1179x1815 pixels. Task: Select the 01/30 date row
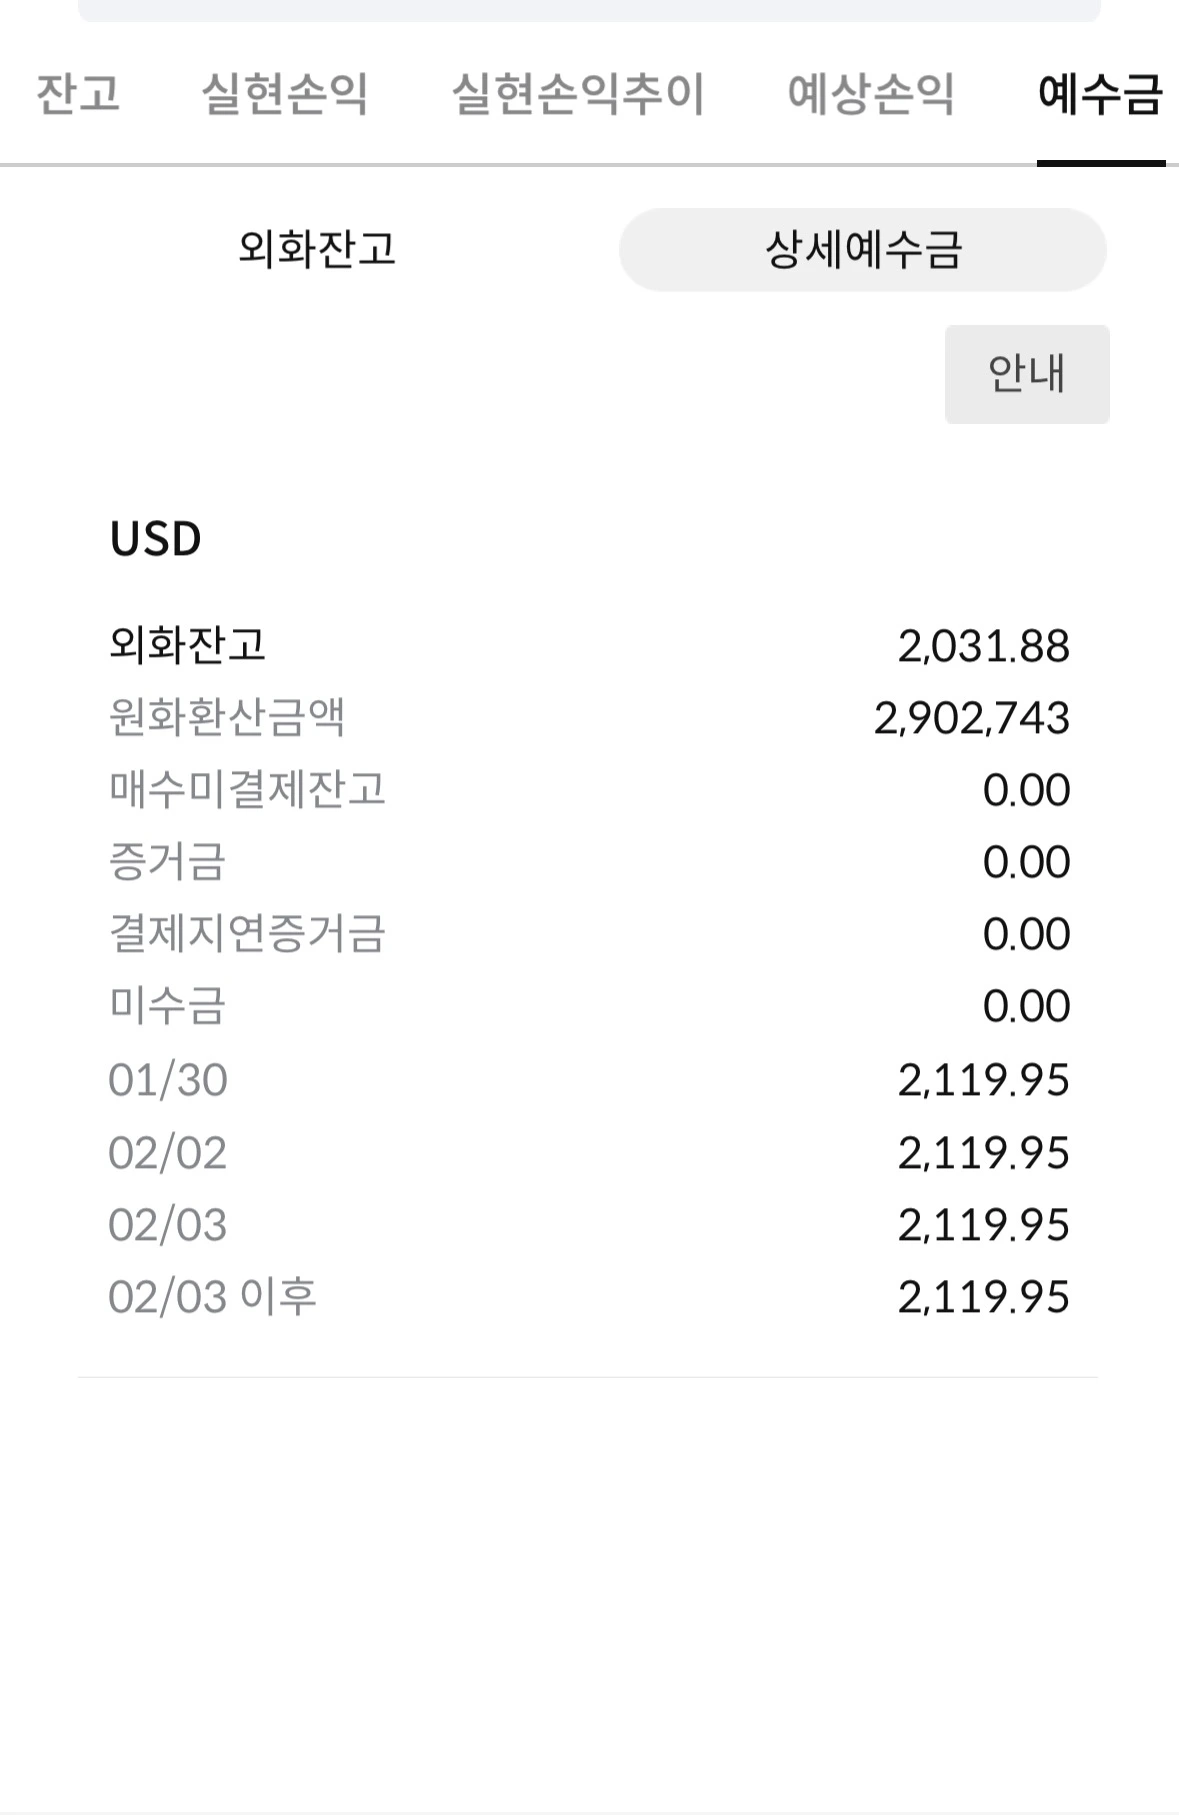click(168, 1080)
